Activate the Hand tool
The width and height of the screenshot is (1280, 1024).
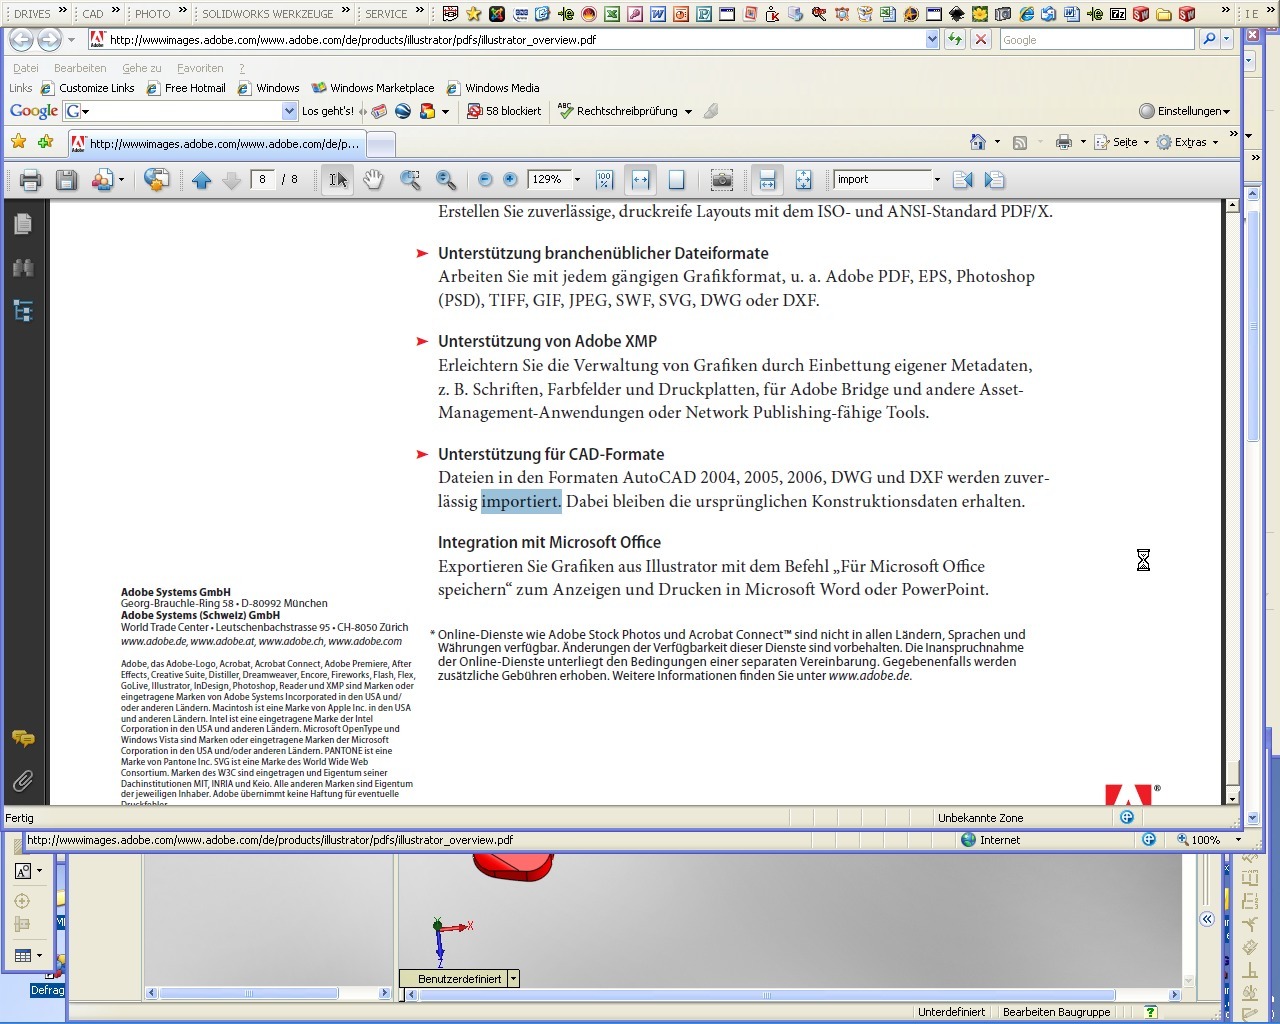373,180
